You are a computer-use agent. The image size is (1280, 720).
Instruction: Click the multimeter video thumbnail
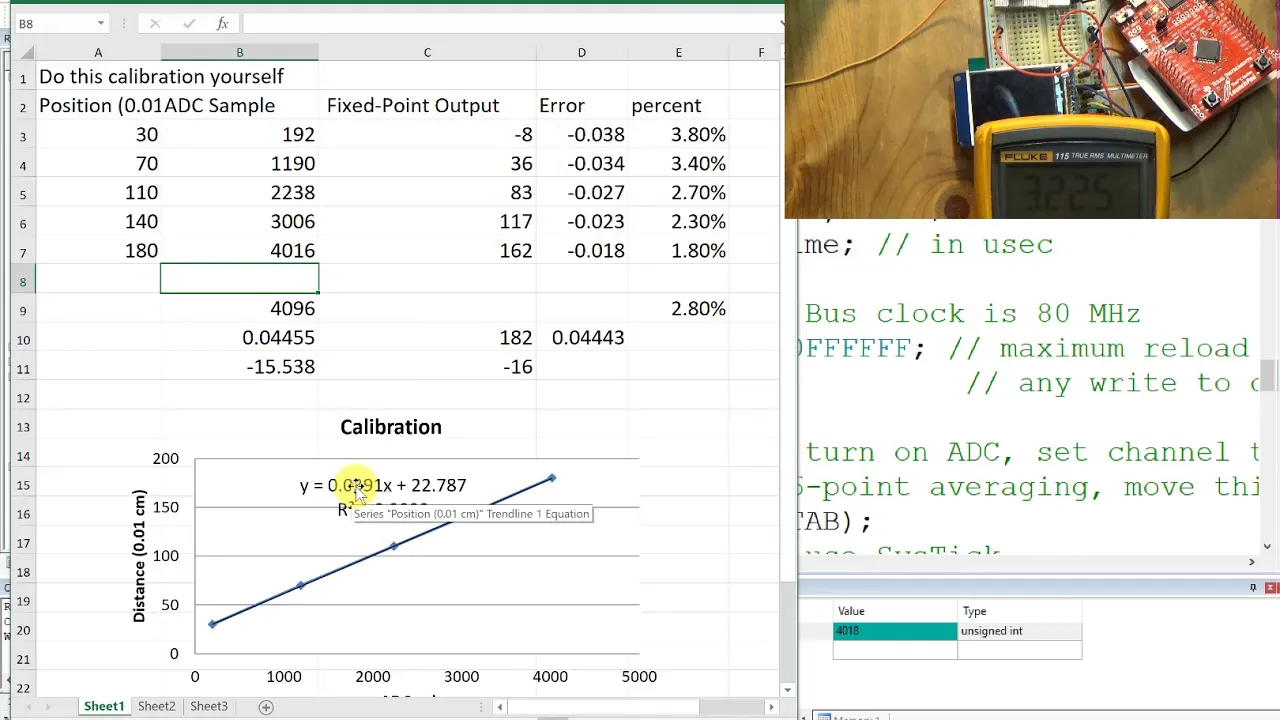1032,109
